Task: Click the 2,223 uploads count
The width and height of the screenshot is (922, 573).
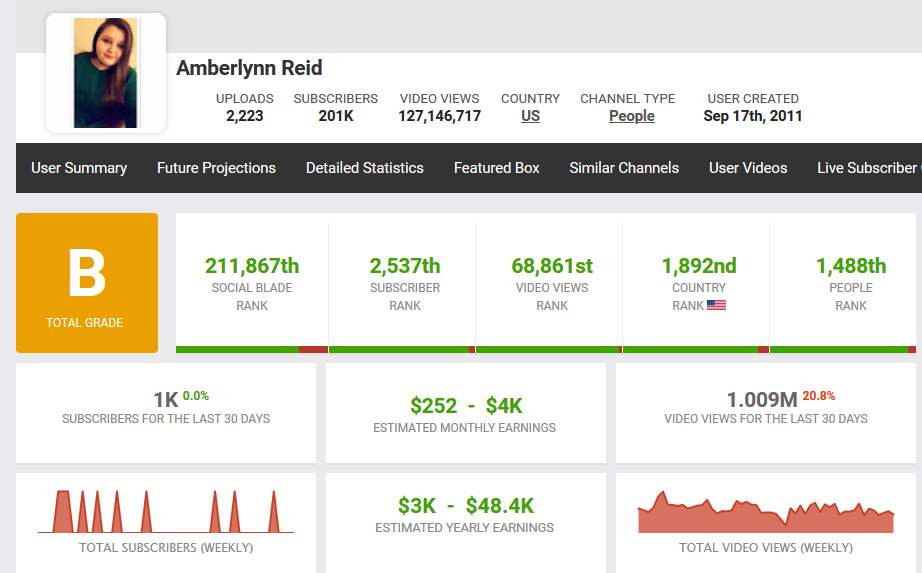Action: click(245, 116)
